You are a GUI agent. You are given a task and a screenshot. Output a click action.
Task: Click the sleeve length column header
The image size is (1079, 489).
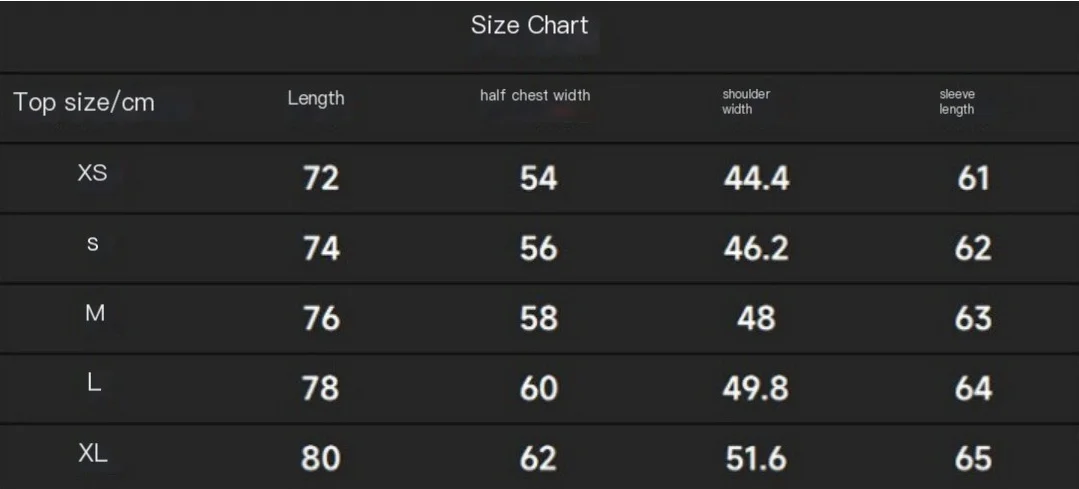click(957, 102)
